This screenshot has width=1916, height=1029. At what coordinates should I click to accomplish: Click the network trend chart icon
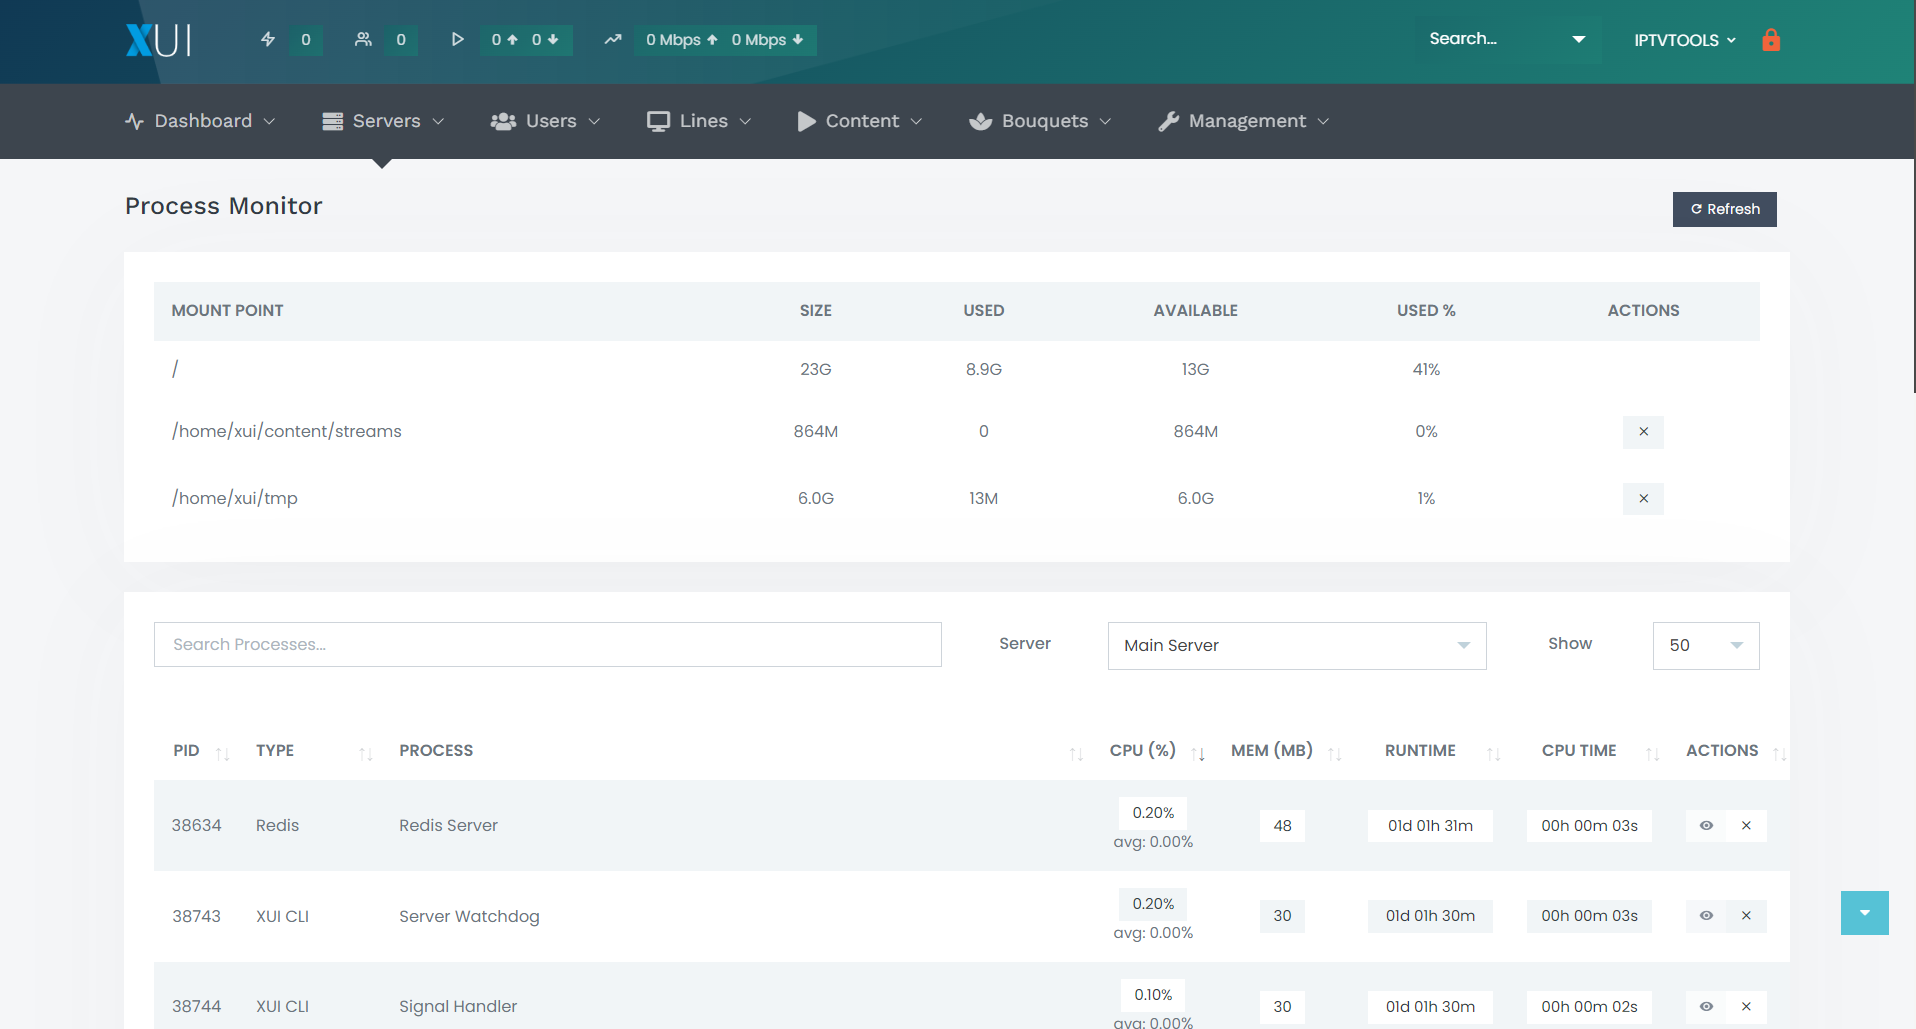point(612,40)
